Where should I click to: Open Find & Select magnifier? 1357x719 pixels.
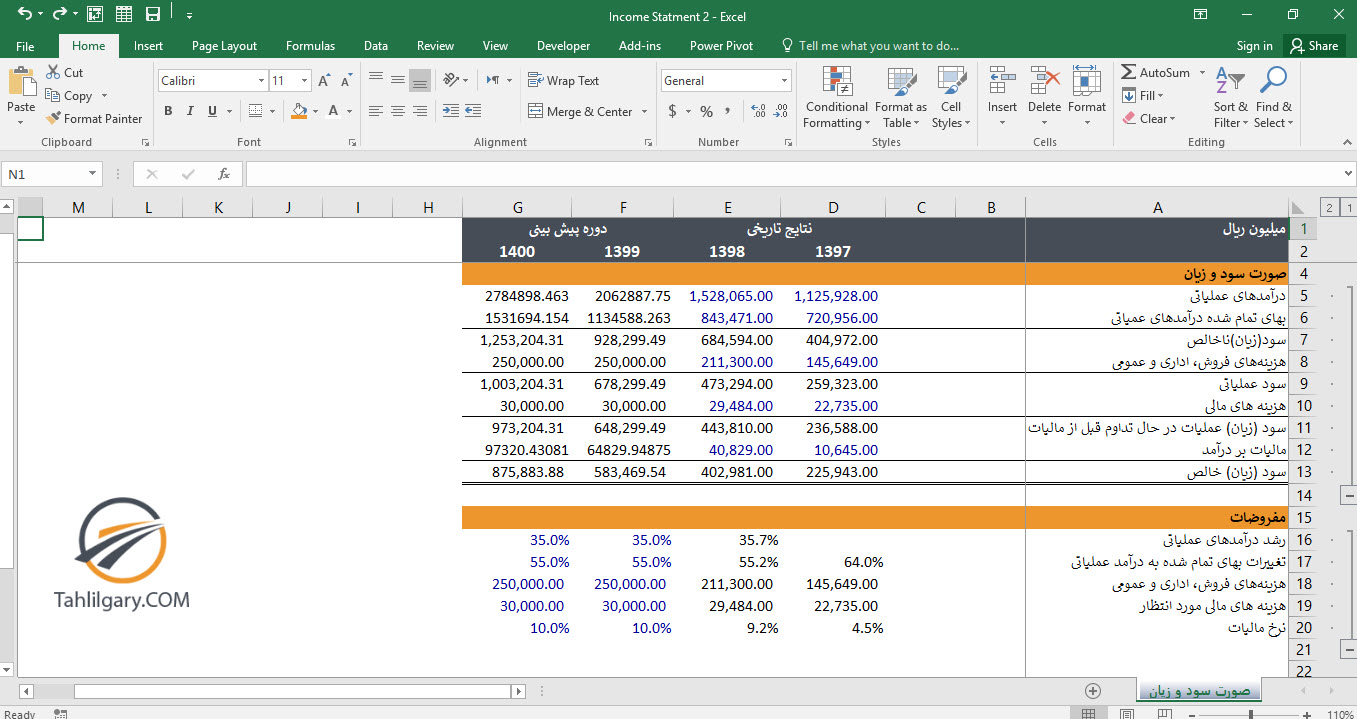[x=1273, y=98]
